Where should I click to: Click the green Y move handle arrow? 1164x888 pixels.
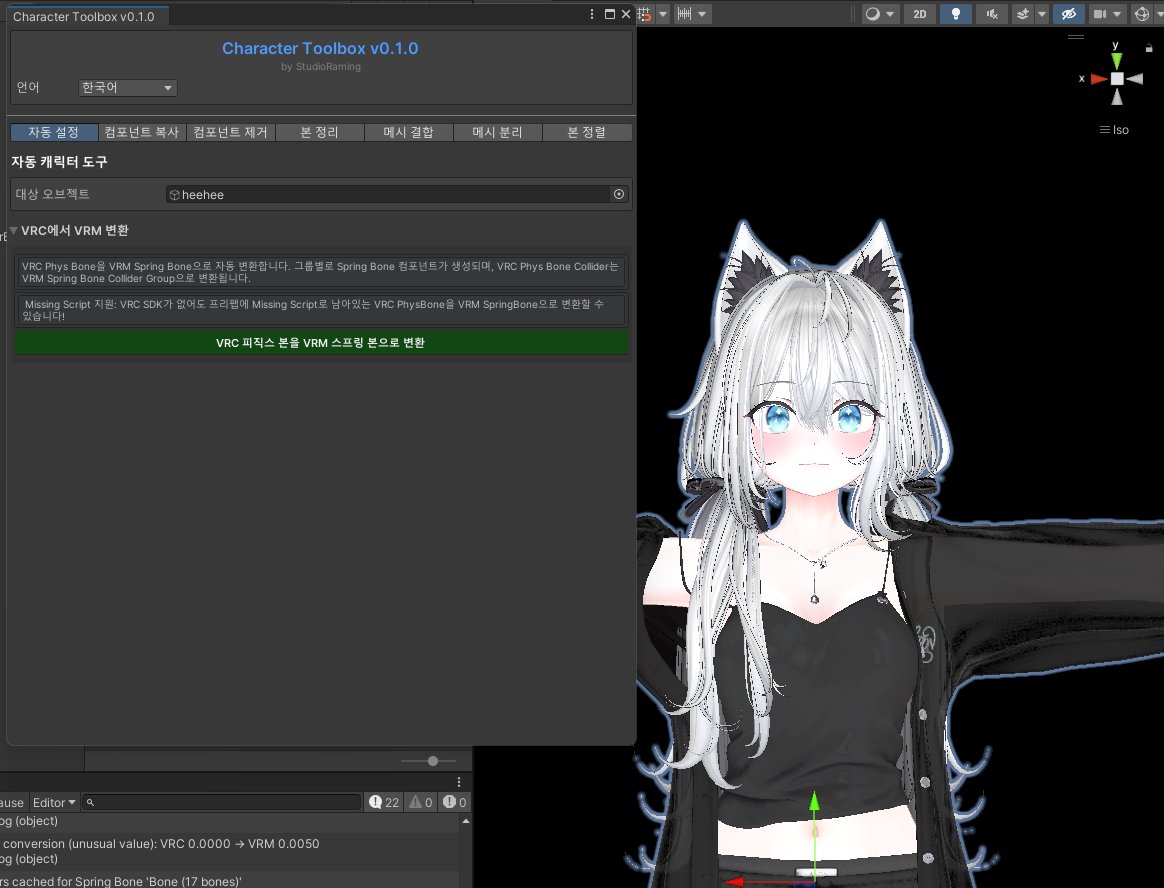(x=814, y=802)
